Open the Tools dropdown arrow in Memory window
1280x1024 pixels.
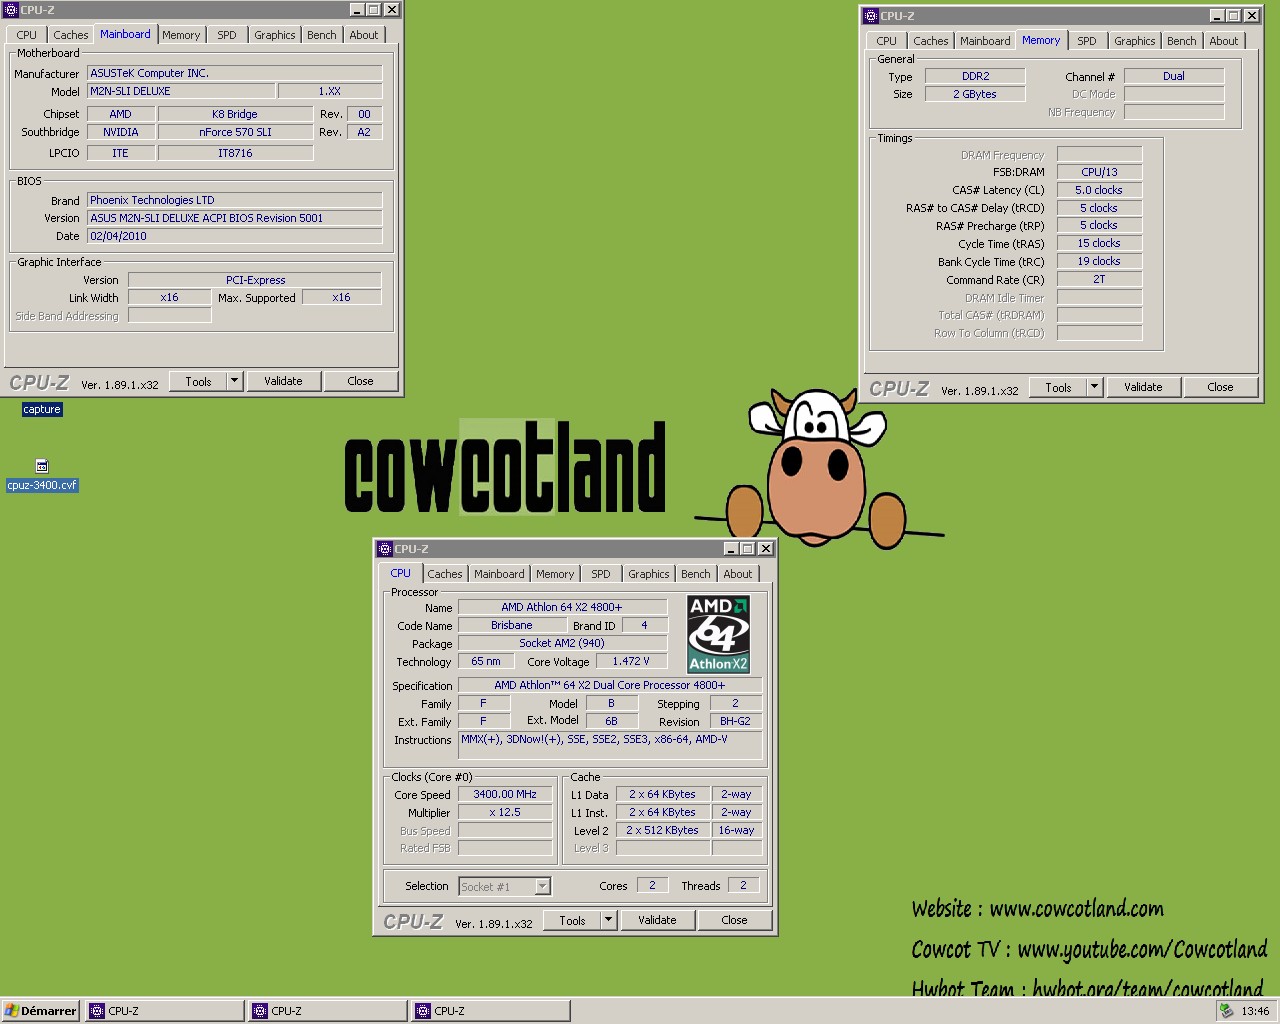pyautogui.click(x=1095, y=387)
